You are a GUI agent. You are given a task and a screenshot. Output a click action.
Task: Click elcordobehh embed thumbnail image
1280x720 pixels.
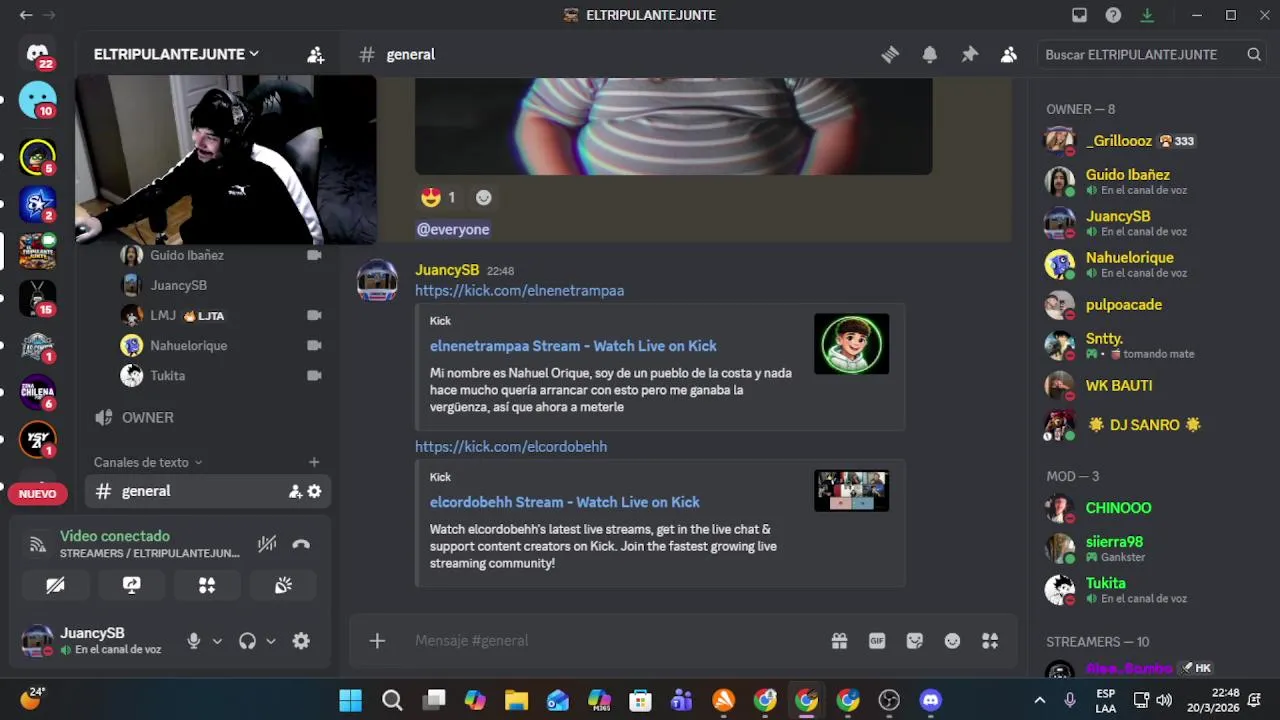coord(851,491)
